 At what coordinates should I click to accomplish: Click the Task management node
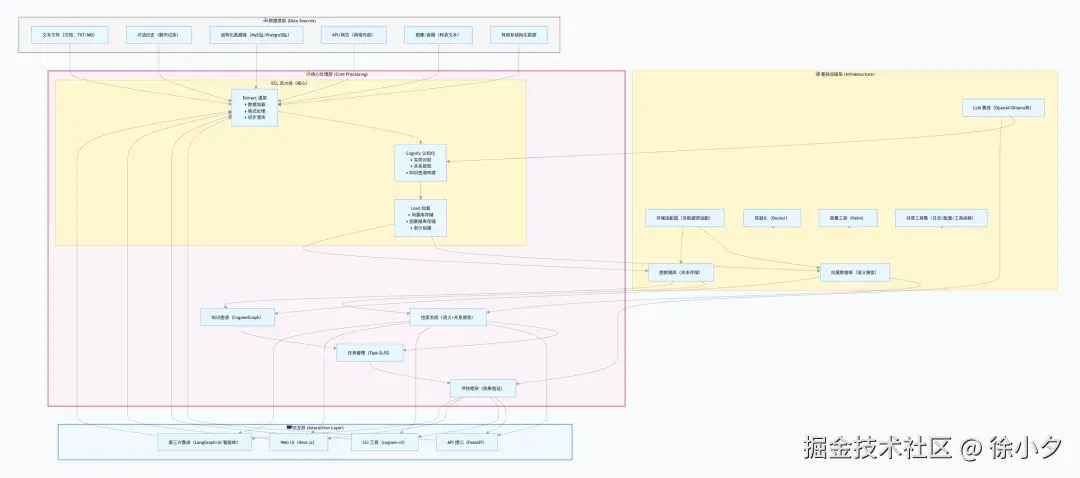pos(369,353)
